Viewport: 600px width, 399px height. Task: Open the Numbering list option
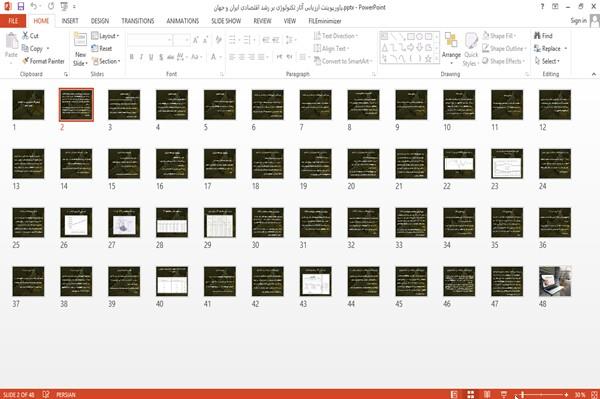248,39
